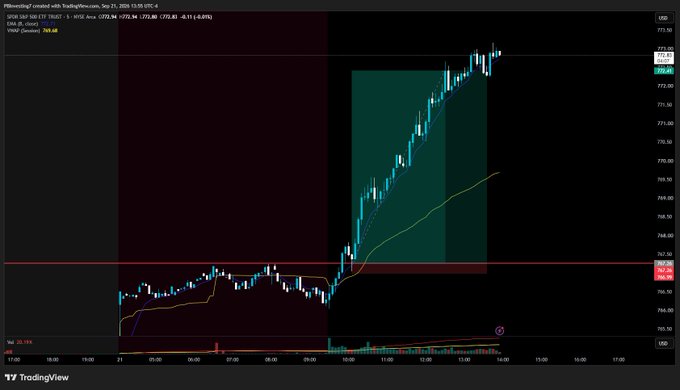Click the lightning event icon above the time axis
Viewport: 680px width, 390px height.
(x=500, y=331)
